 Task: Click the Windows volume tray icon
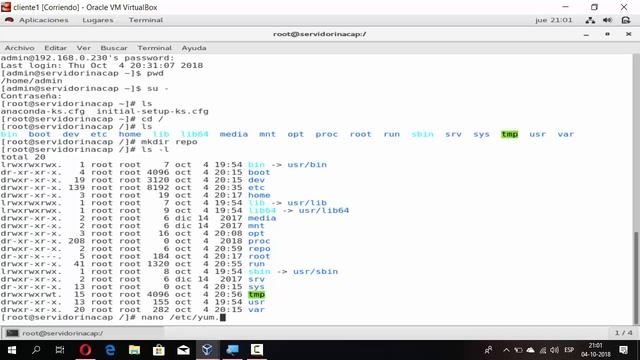554,350
